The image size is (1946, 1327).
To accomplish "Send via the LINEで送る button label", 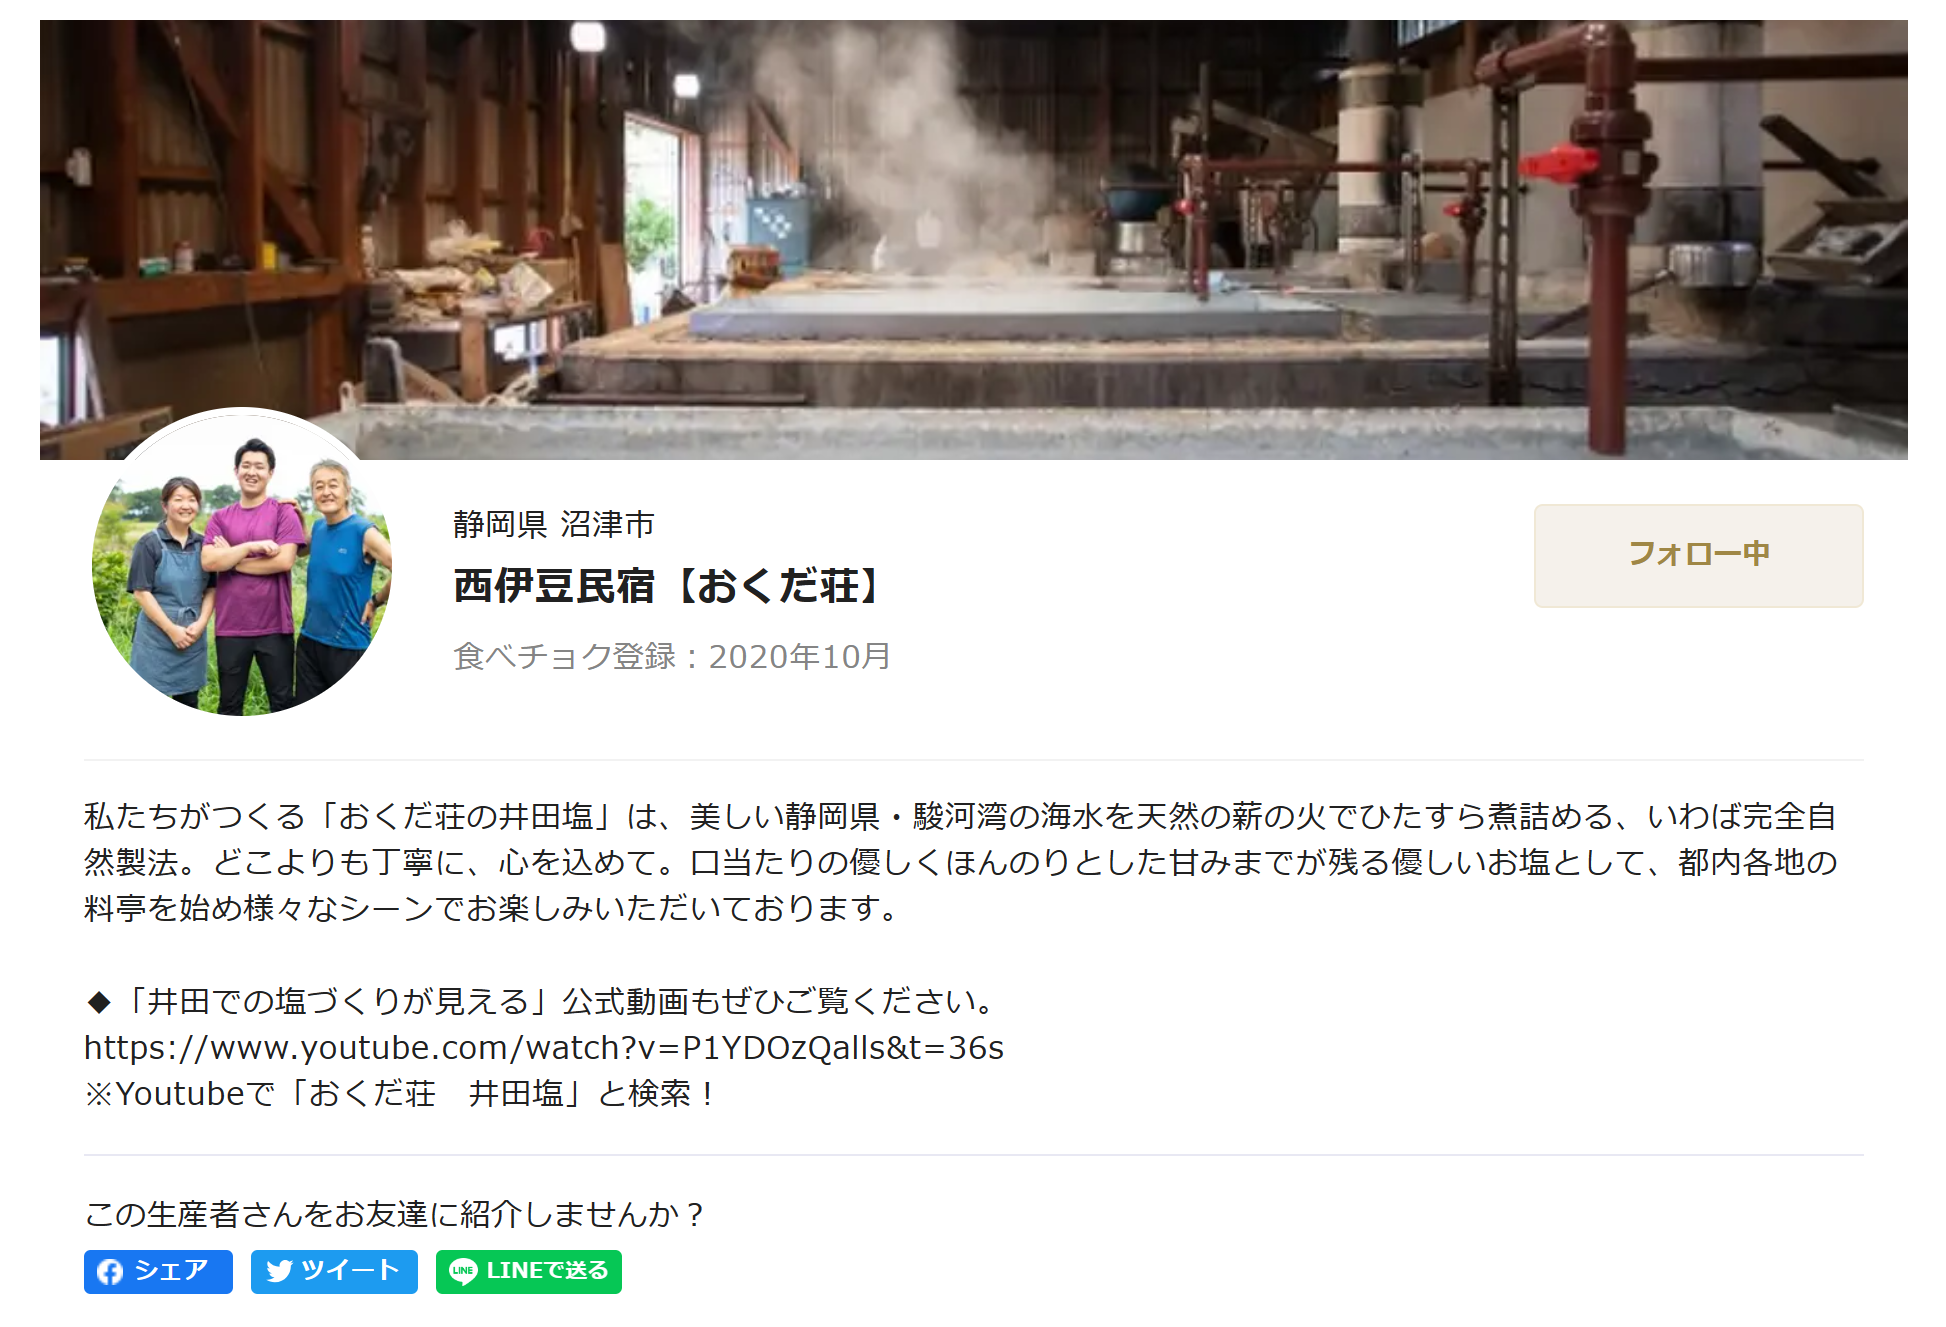I will tap(547, 1270).
